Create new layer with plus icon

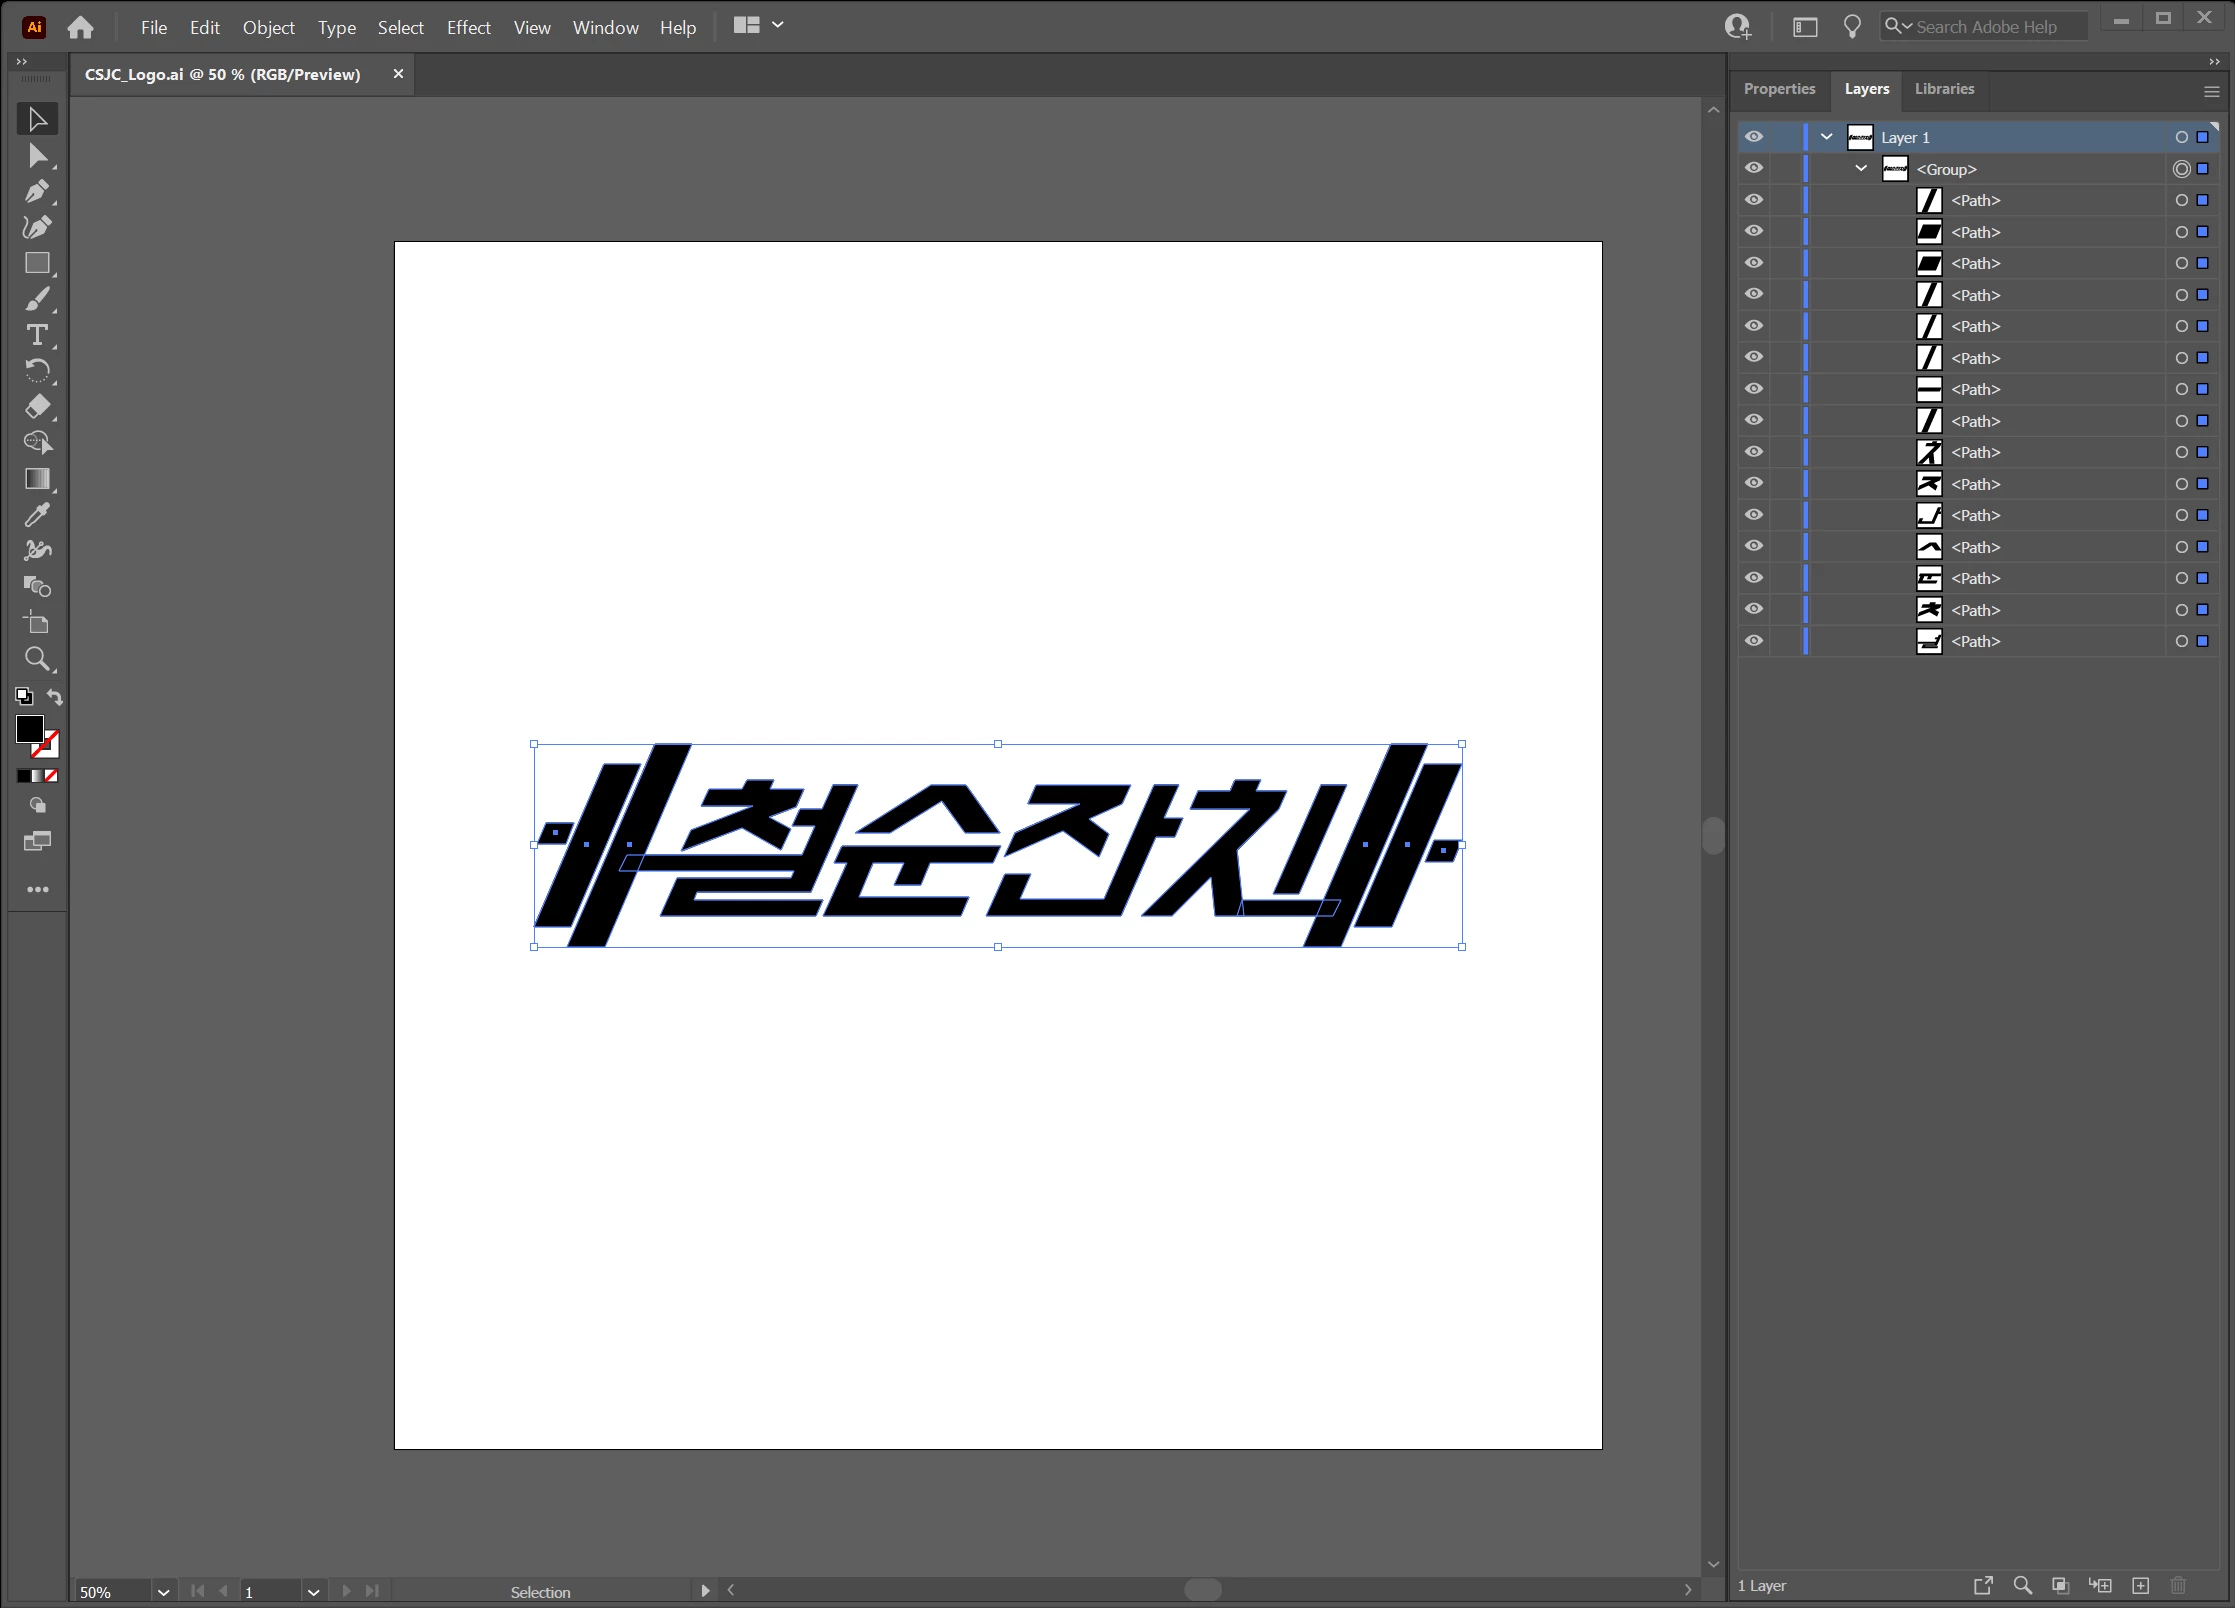2140,1585
